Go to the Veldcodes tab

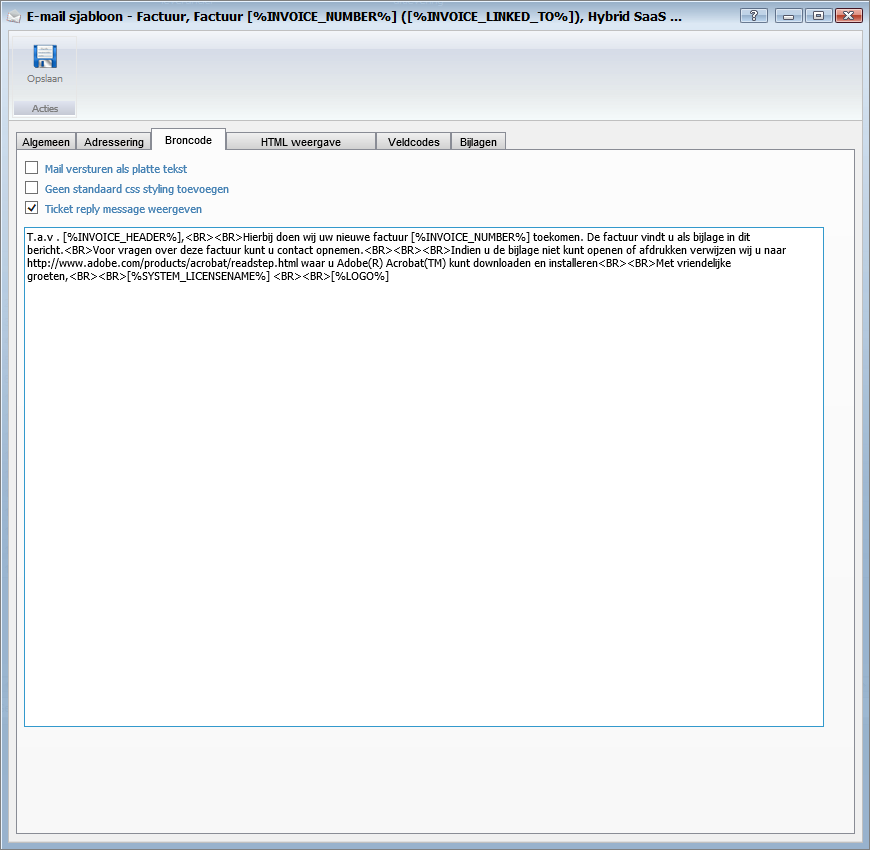[414, 142]
